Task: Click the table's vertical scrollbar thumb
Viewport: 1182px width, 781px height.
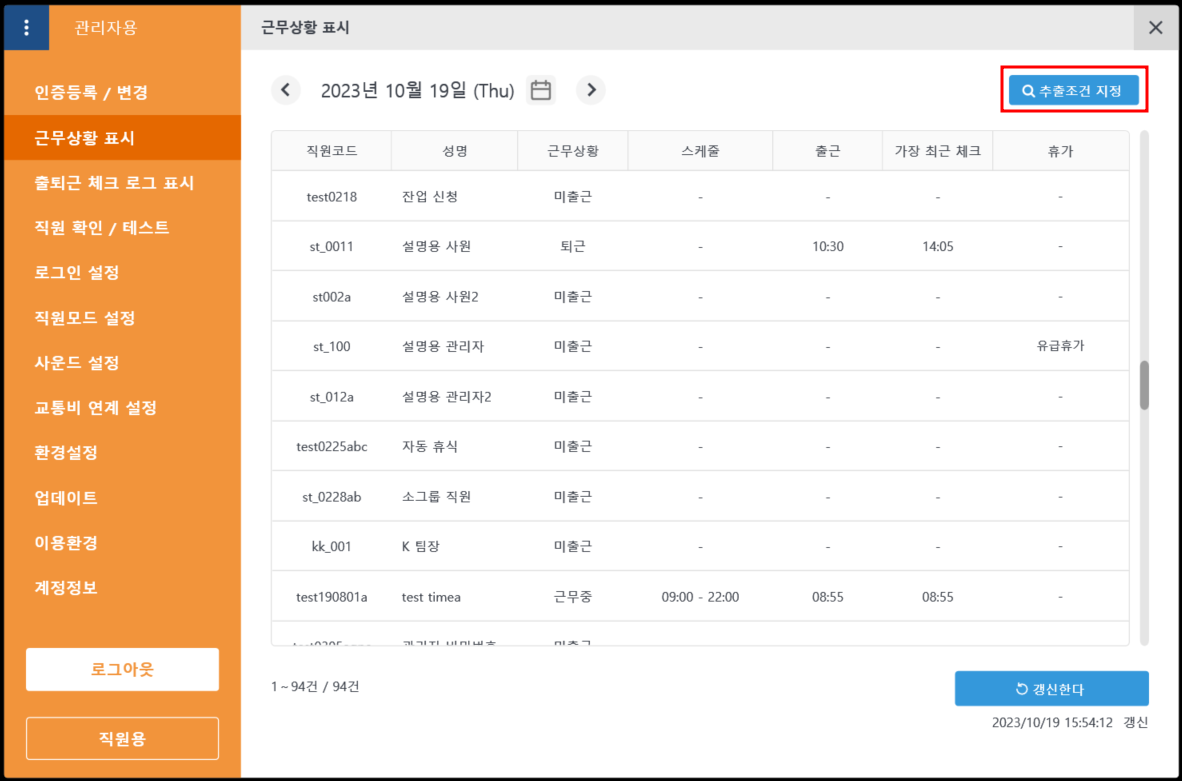Action: [x=1144, y=385]
